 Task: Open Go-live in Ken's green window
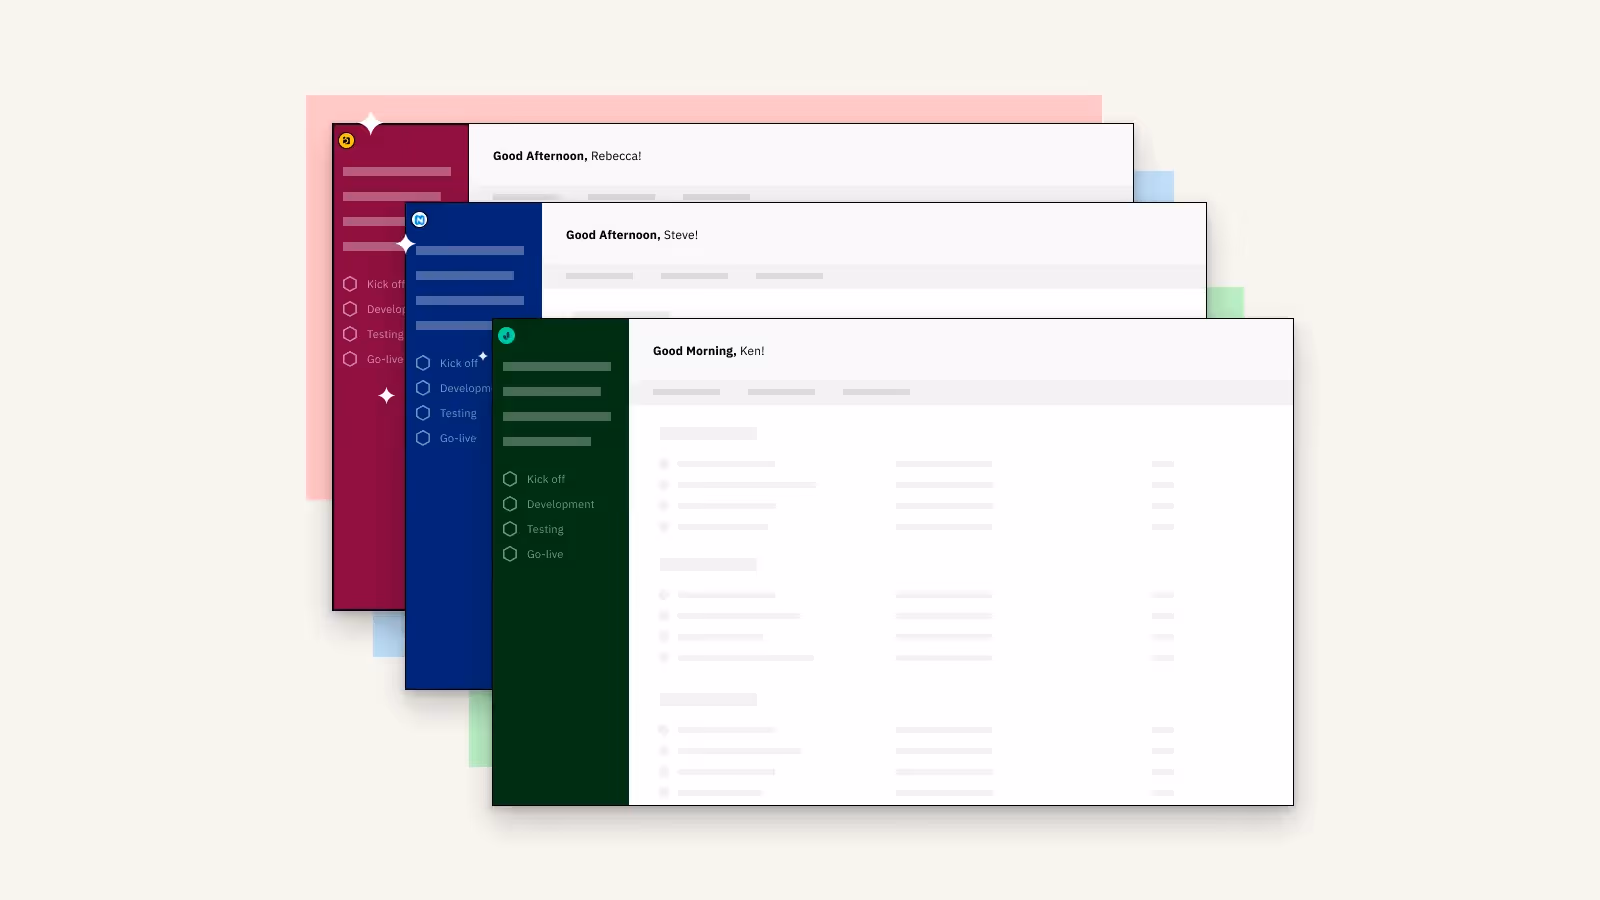pyautogui.click(x=545, y=554)
